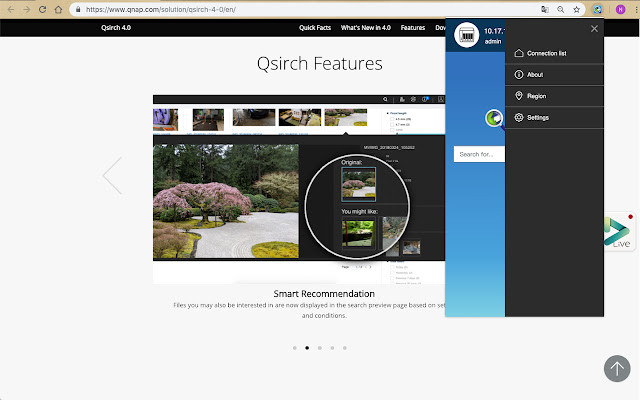Click the Qsirch magnifier logo icon
640x400 pixels.
click(493, 119)
